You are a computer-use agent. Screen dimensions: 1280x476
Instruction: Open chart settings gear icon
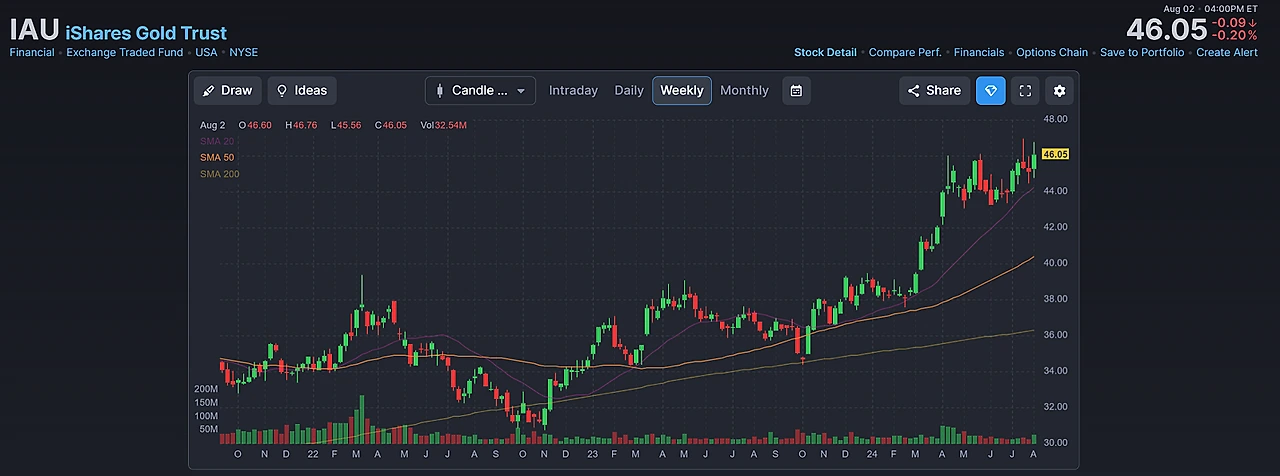(1060, 90)
